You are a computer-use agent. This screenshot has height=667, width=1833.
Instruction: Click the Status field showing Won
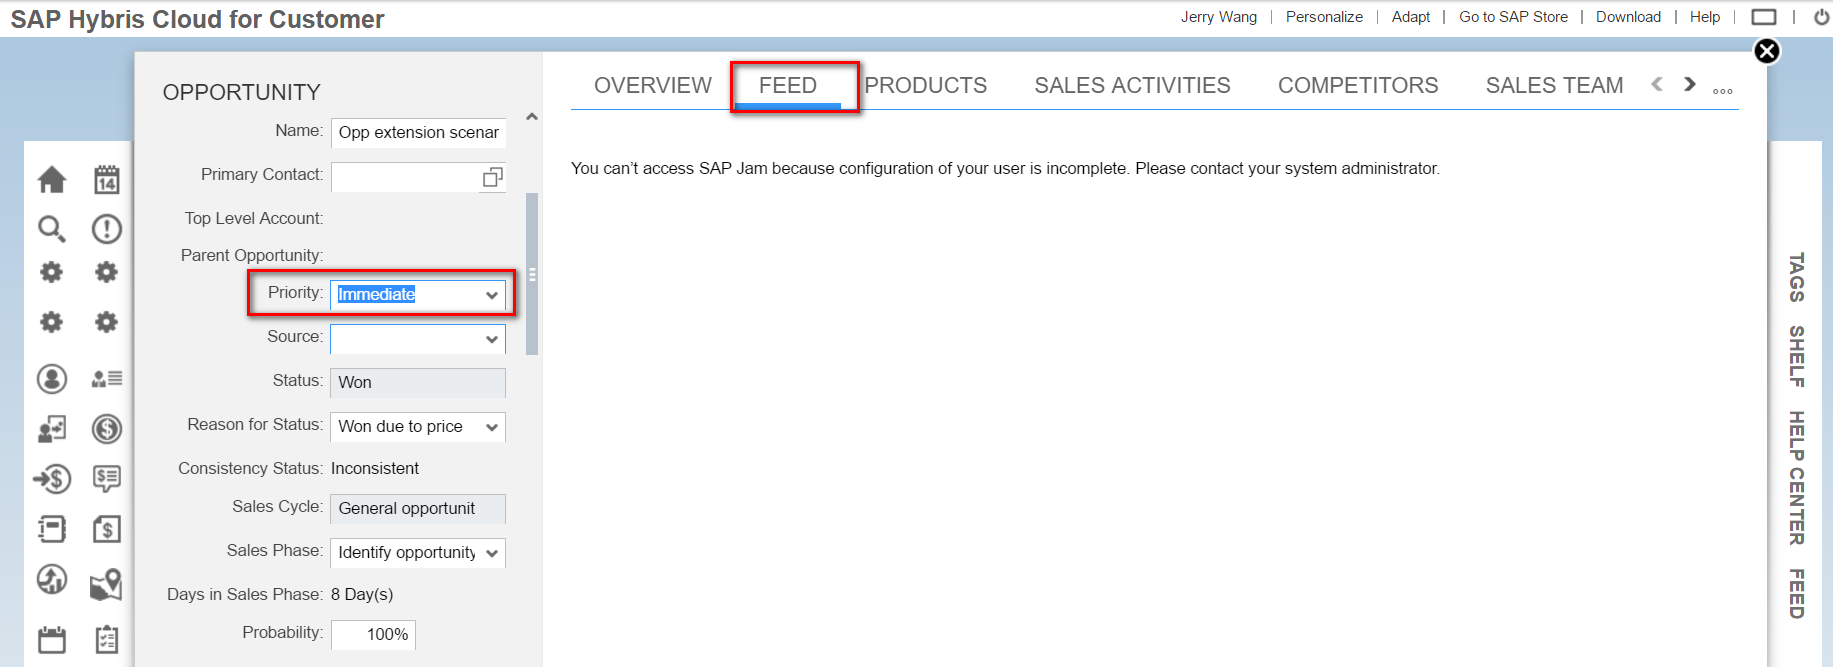point(418,383)
